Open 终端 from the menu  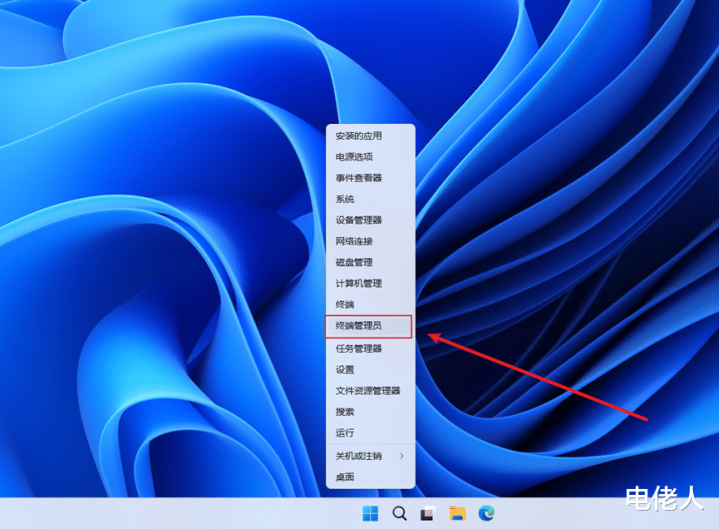[371, 304]
